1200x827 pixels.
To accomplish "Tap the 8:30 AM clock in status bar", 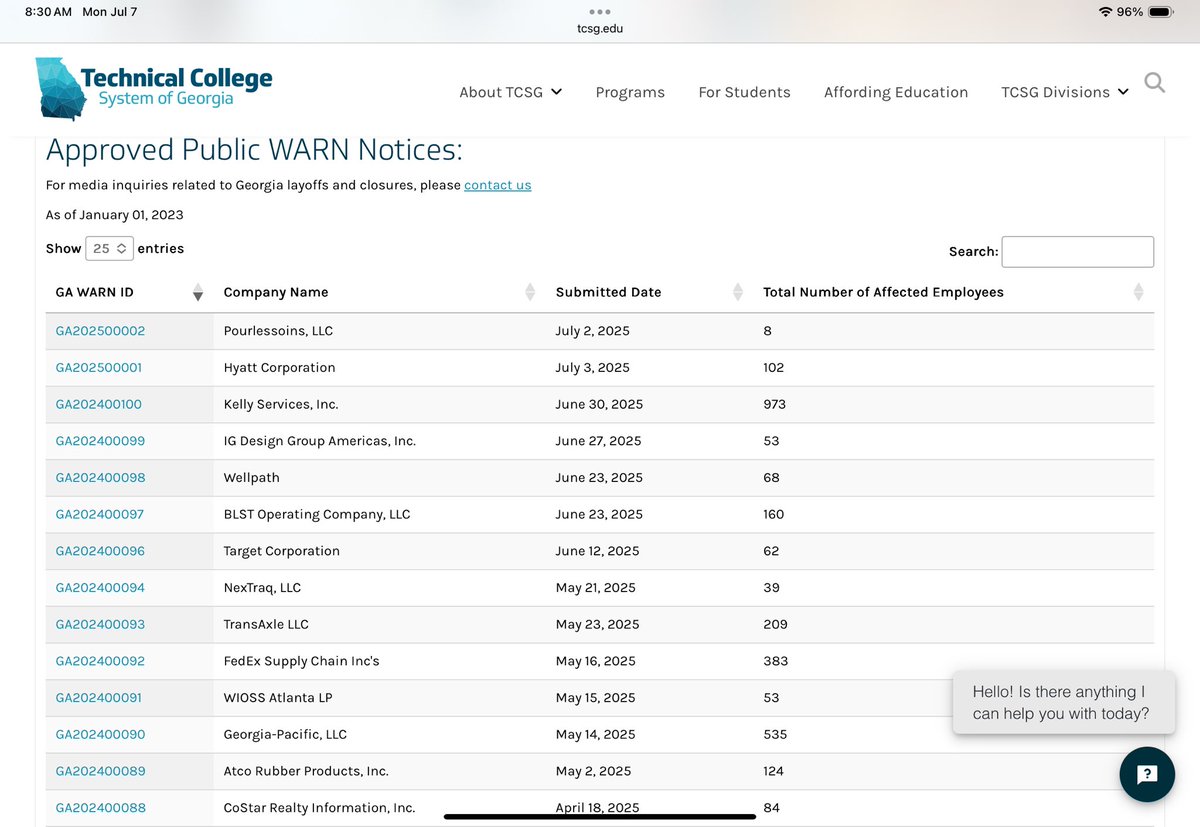I will 48,12.
